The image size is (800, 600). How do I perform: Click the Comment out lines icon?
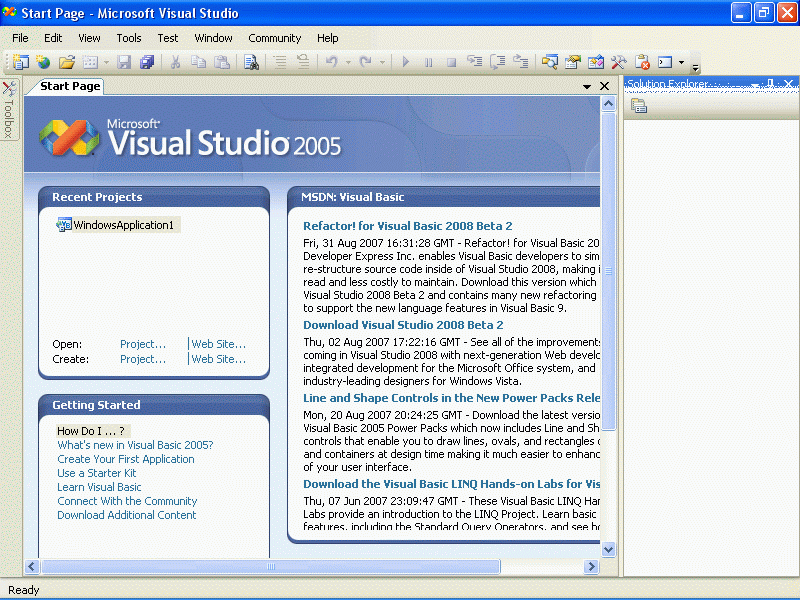coord(280,62)
